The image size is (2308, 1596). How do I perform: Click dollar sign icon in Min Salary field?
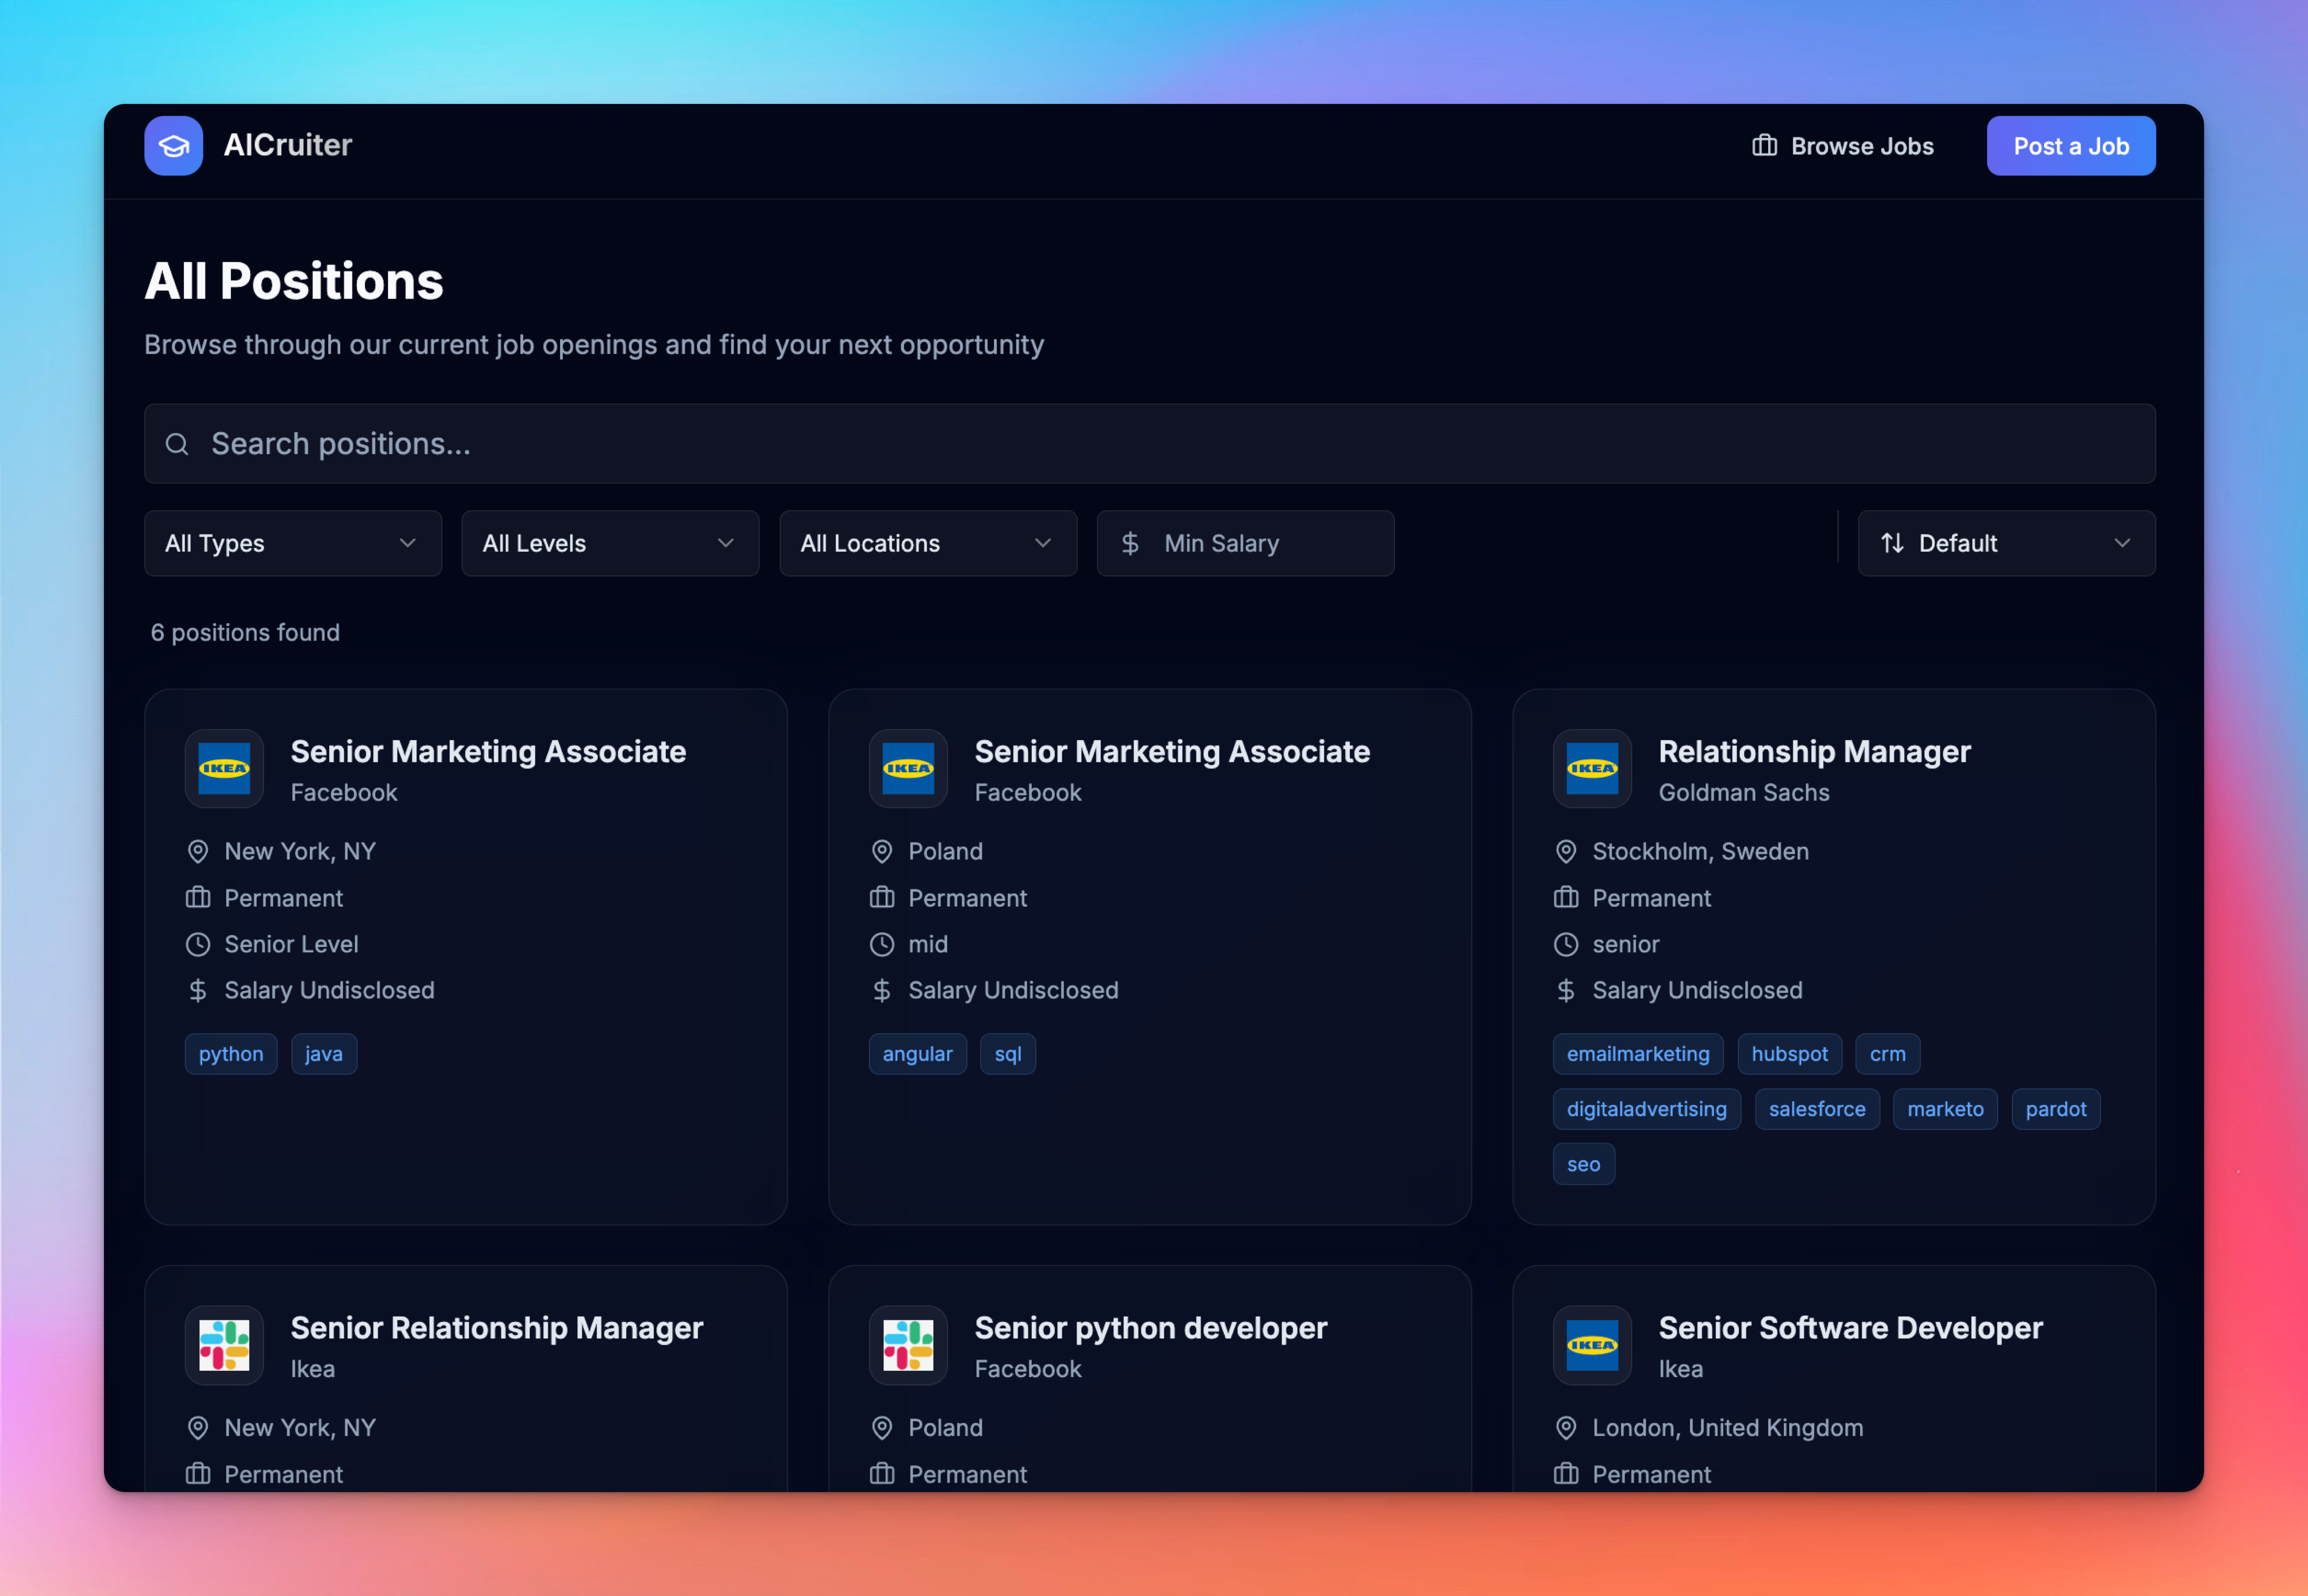(1129, 543)
